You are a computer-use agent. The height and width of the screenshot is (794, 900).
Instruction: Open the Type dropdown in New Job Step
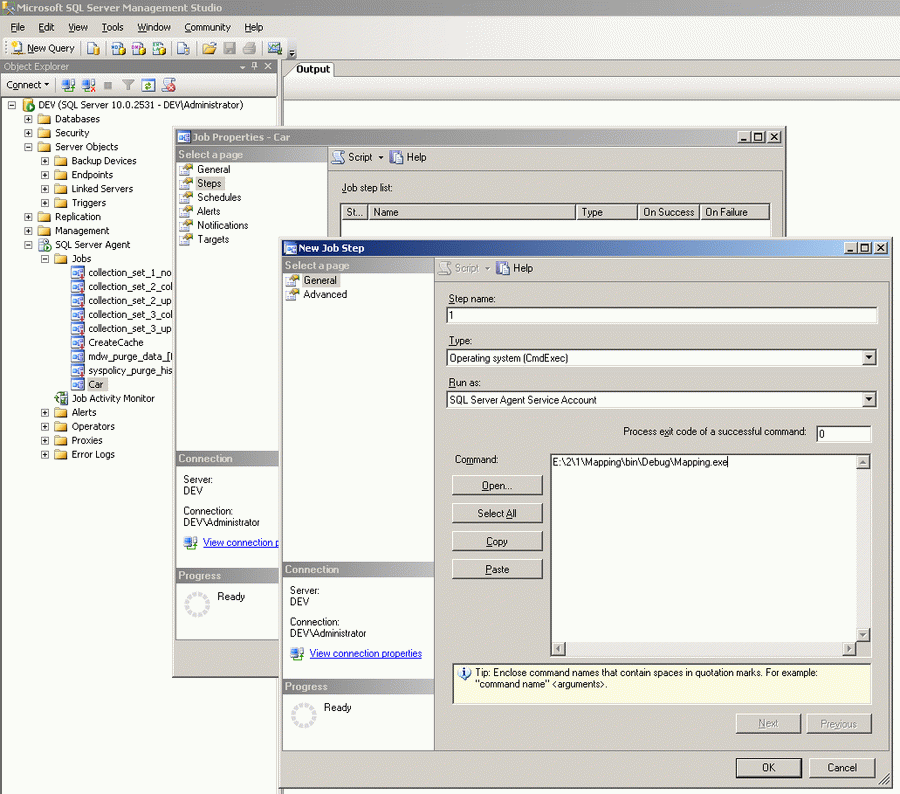point(868,358)
